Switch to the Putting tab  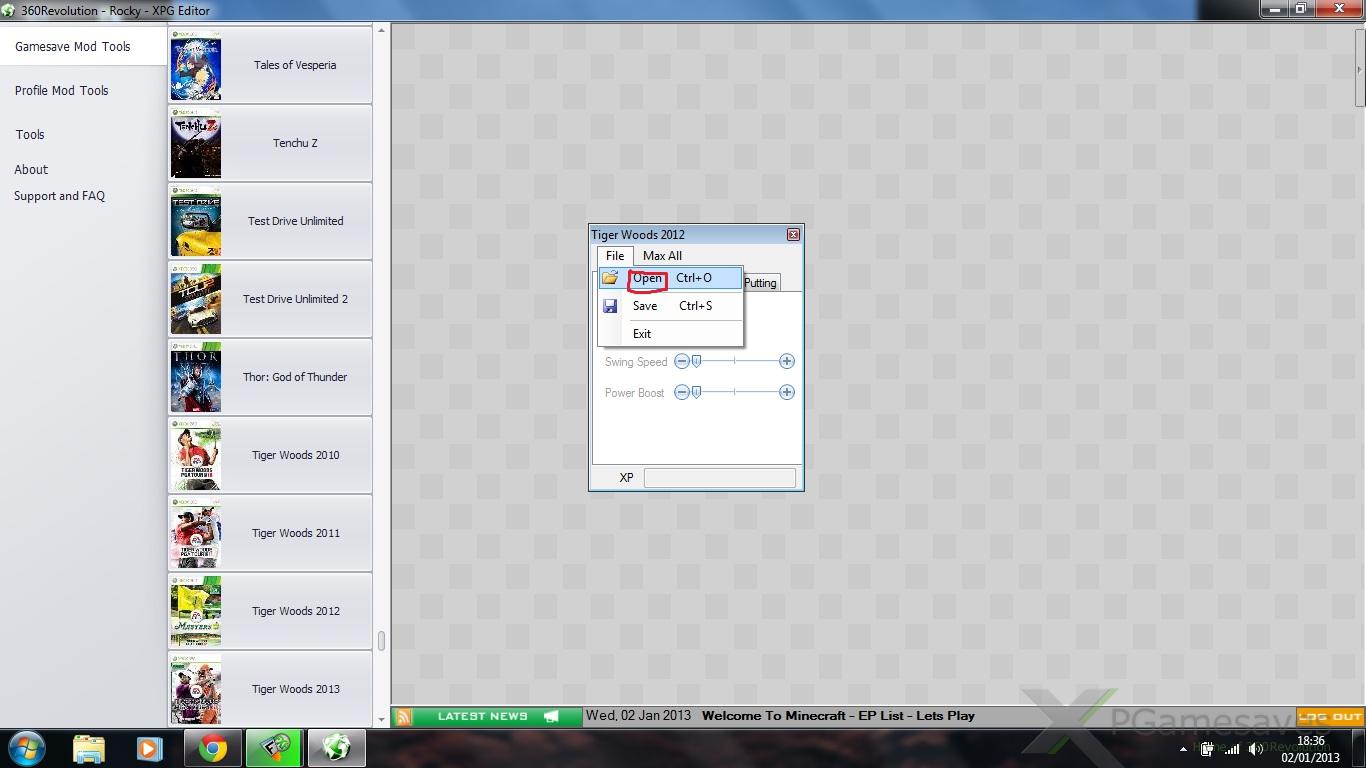pyautogui.click(x=760, y=283)
